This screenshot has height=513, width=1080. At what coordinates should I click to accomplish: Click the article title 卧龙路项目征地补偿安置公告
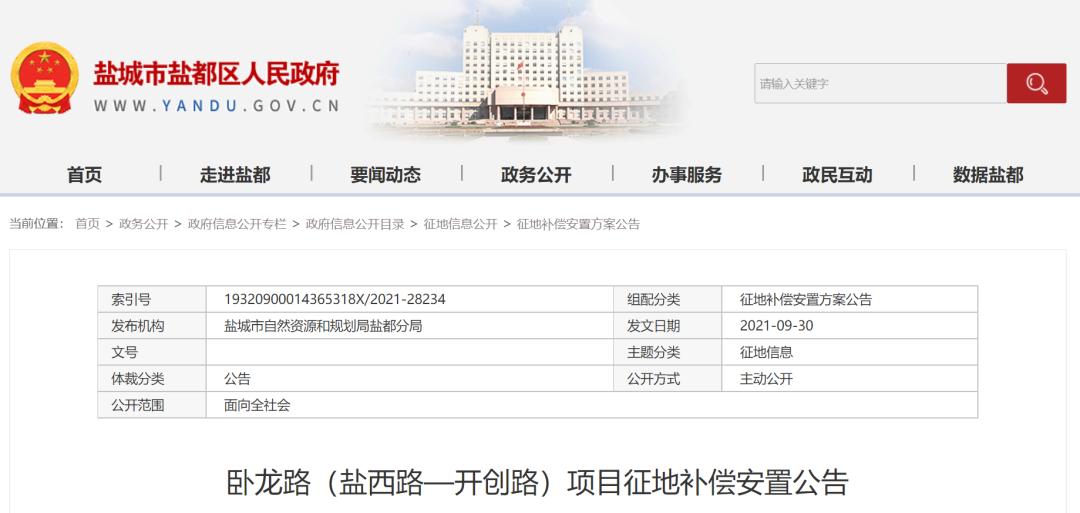[537, 483]
